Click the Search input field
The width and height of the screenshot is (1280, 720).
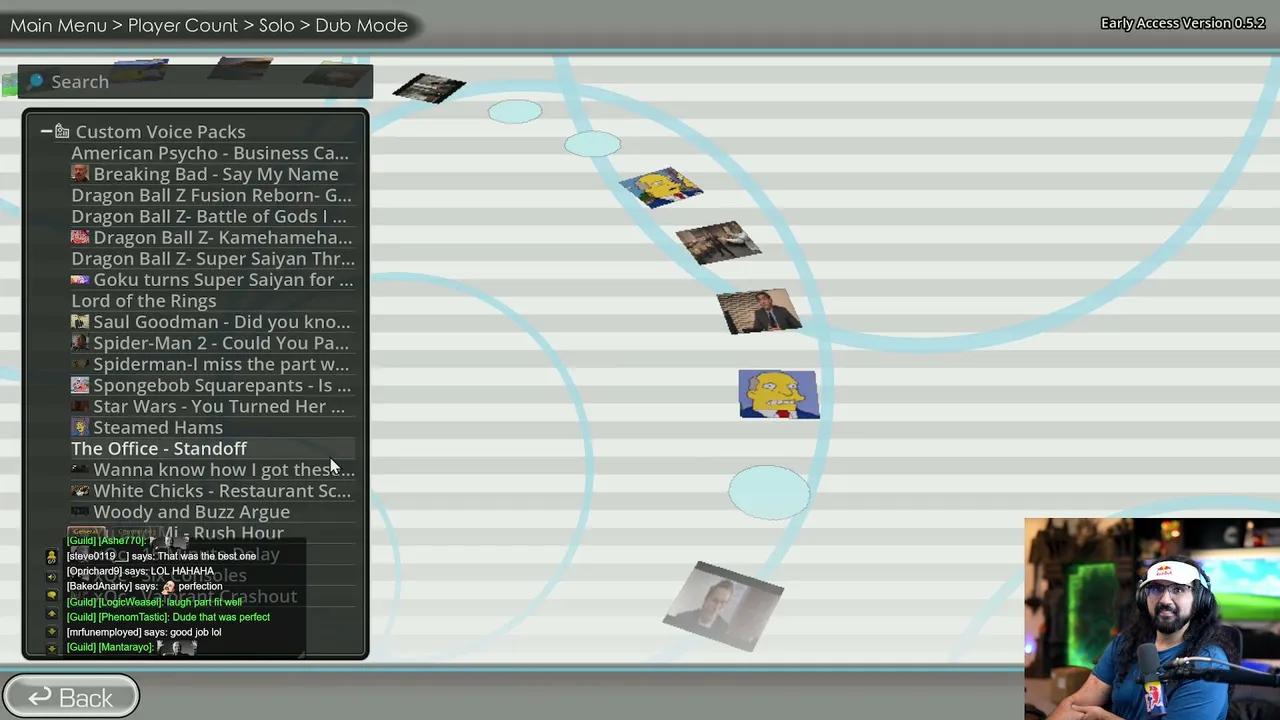pyautogui.click(x=195, y=82)
